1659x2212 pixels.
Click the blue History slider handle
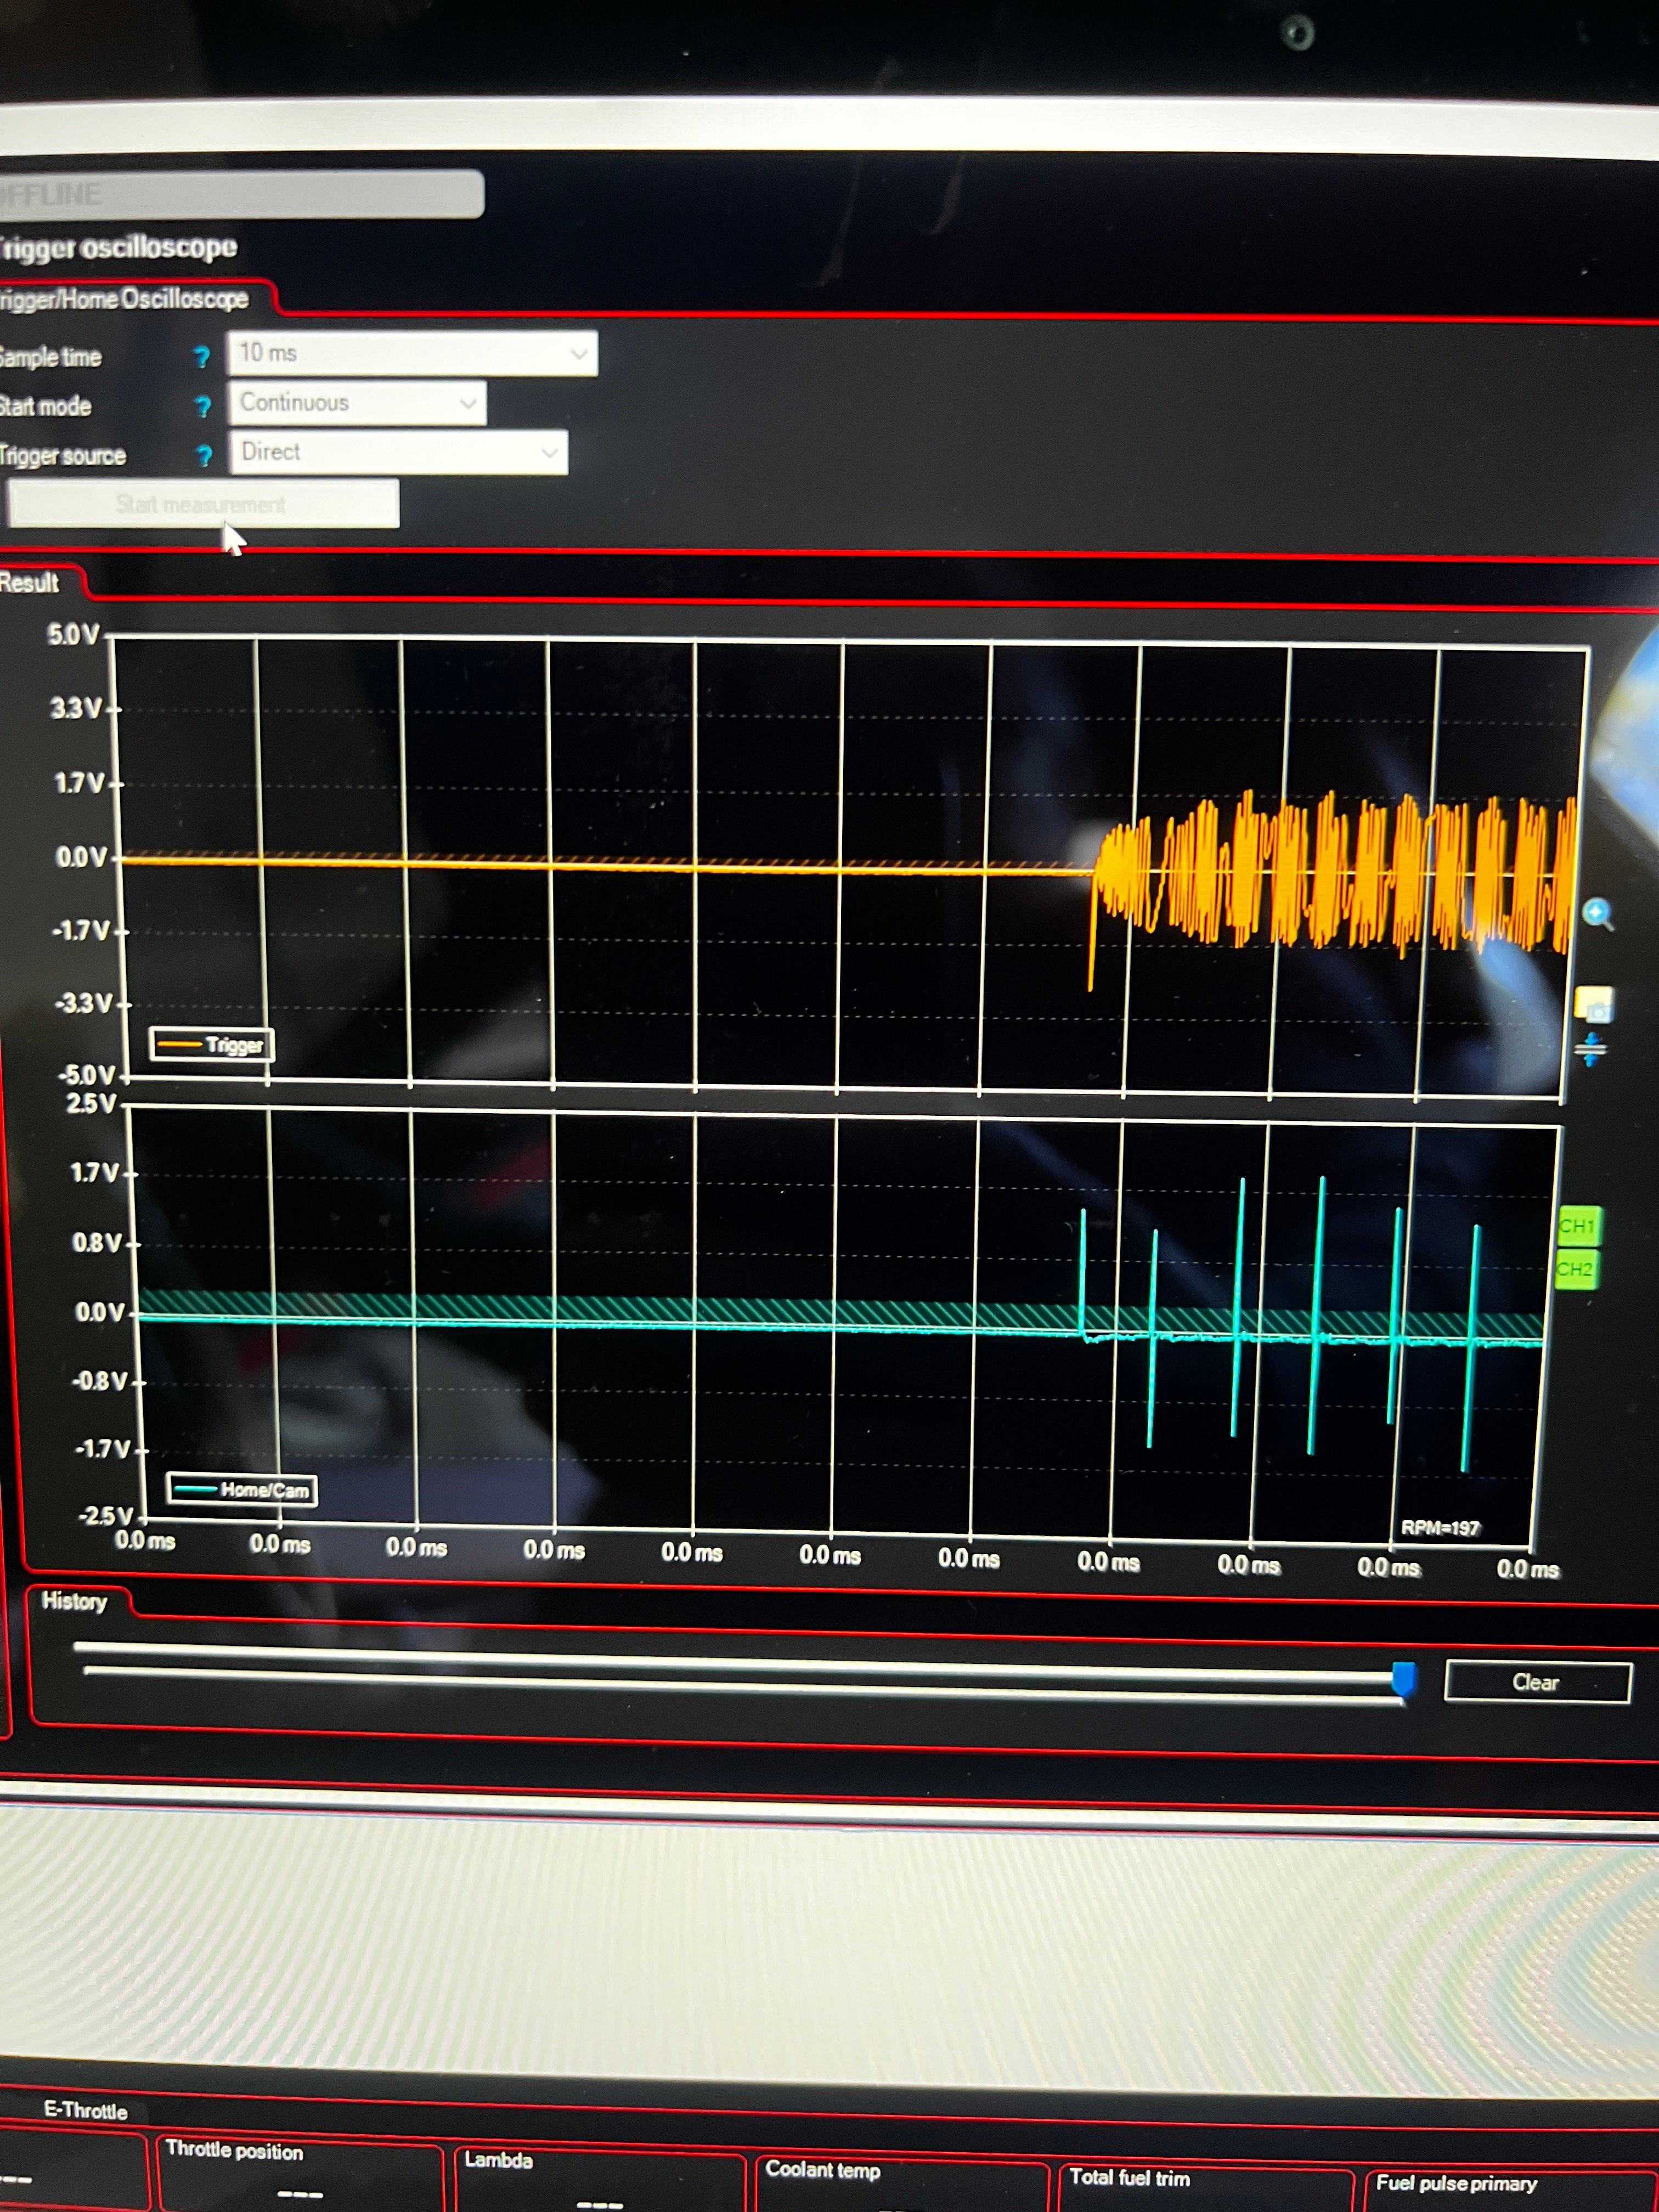coord(1403,1679)
